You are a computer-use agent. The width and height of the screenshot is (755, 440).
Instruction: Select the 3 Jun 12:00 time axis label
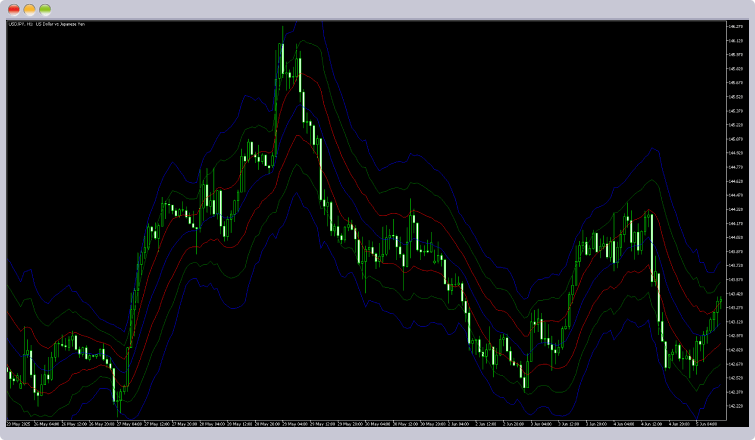[569, 424]
